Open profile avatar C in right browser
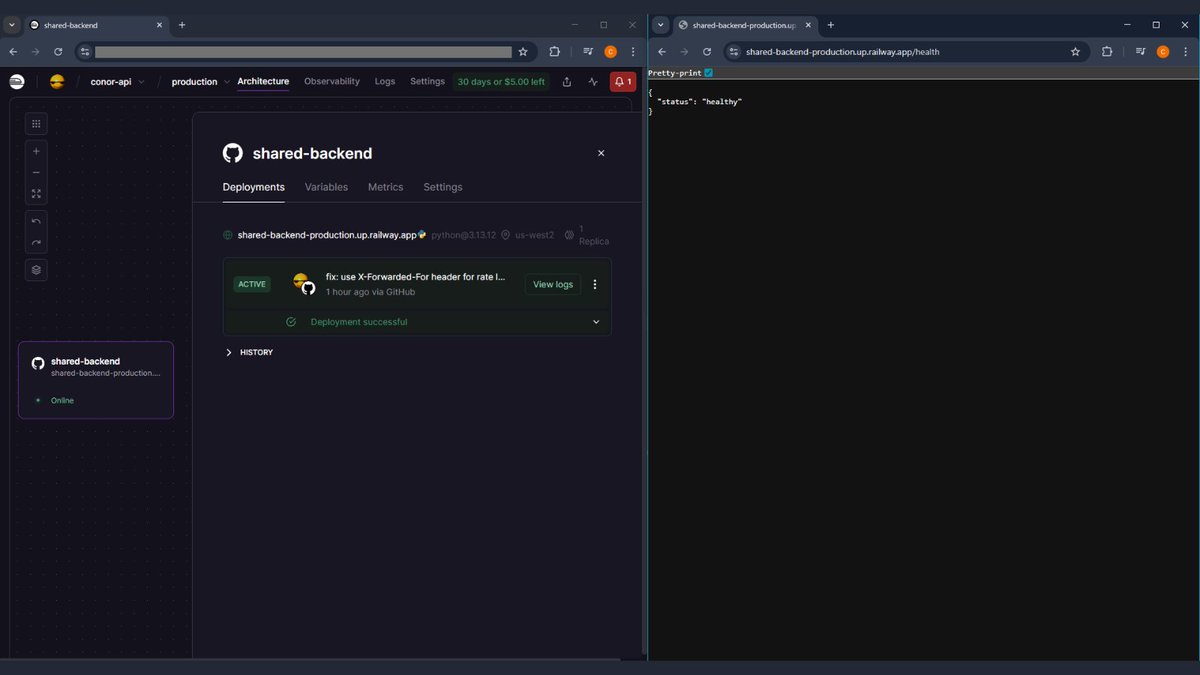The height and width of the screenshot is (675, 1200). pyautogui.click(x=1163, y=51)
